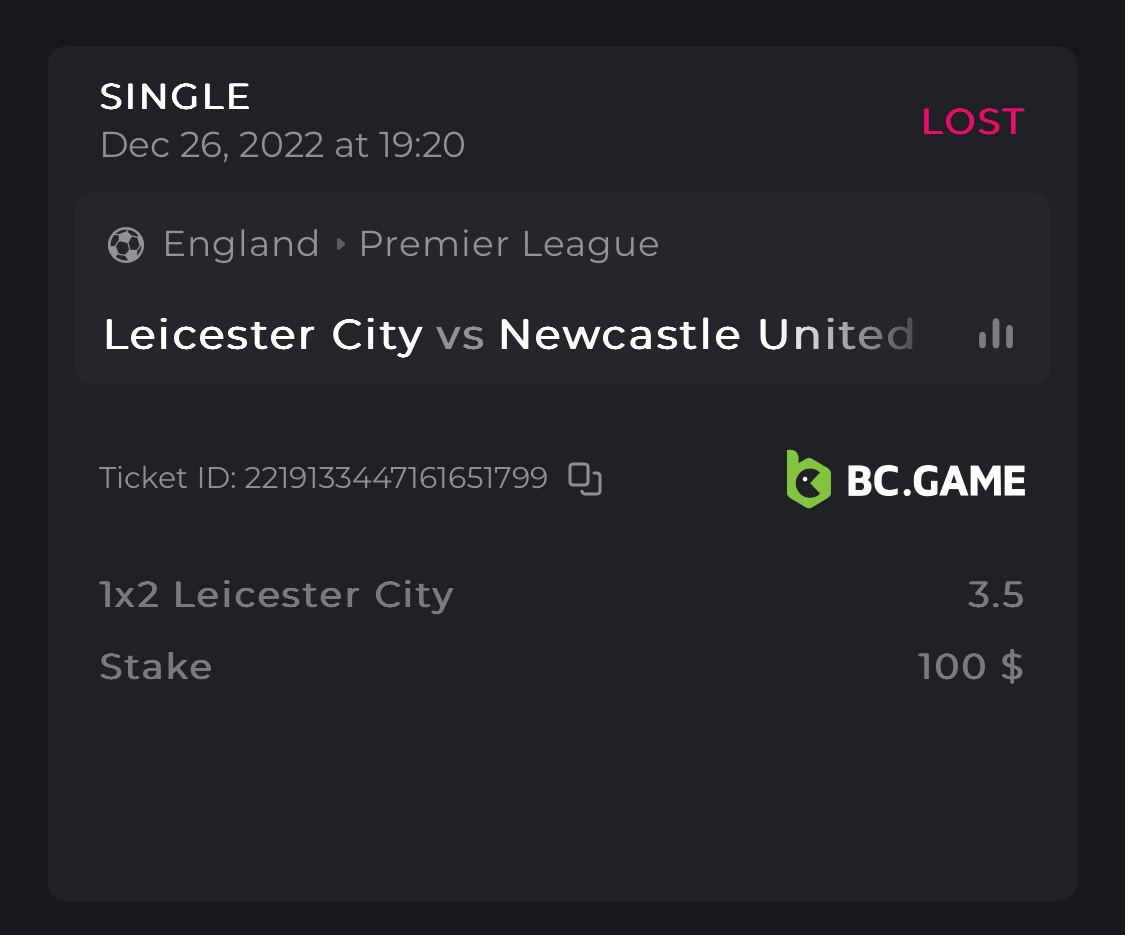
Task: Click the SINGLE bet type heading
Action: [175, 97]
